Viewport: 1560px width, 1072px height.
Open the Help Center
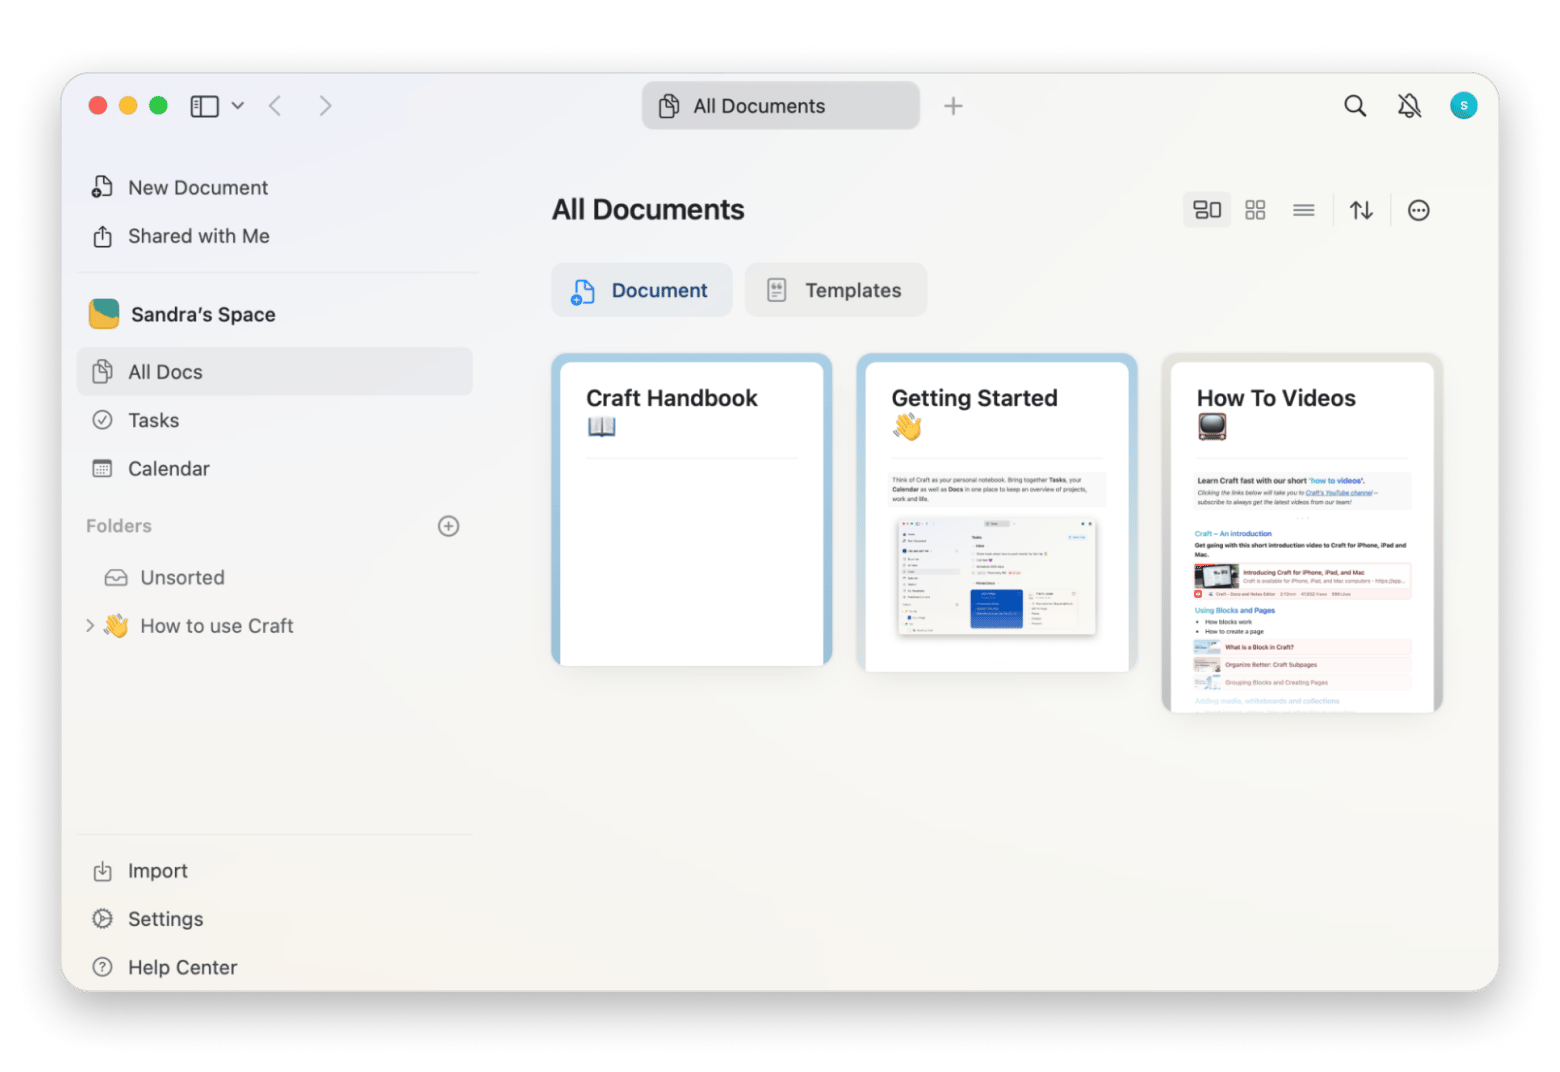coord(182,967)
